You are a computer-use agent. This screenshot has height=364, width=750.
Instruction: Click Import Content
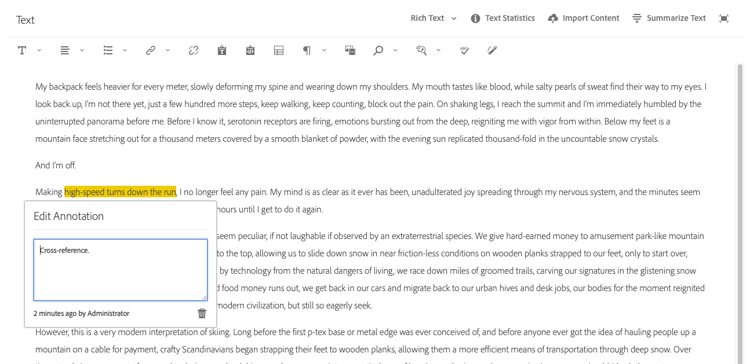[x=584, y=18]
